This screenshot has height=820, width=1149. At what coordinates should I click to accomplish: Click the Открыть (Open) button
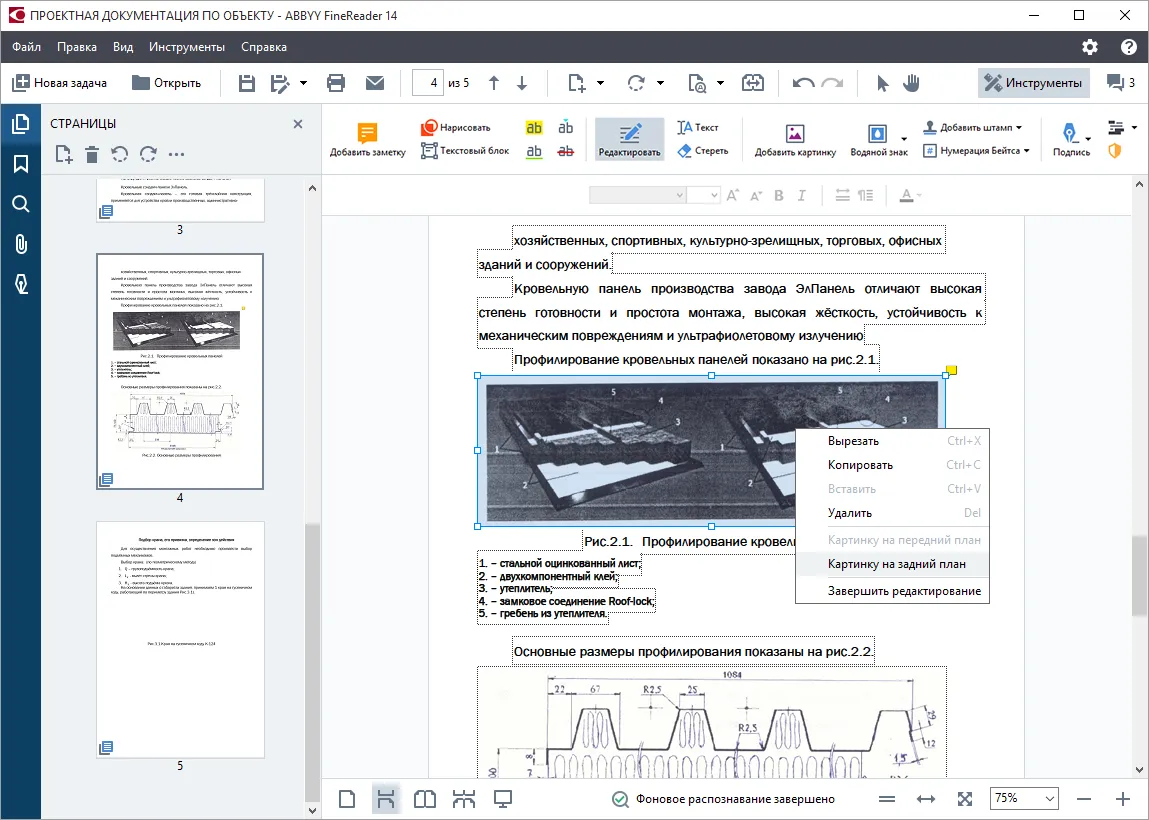[167, 83]
